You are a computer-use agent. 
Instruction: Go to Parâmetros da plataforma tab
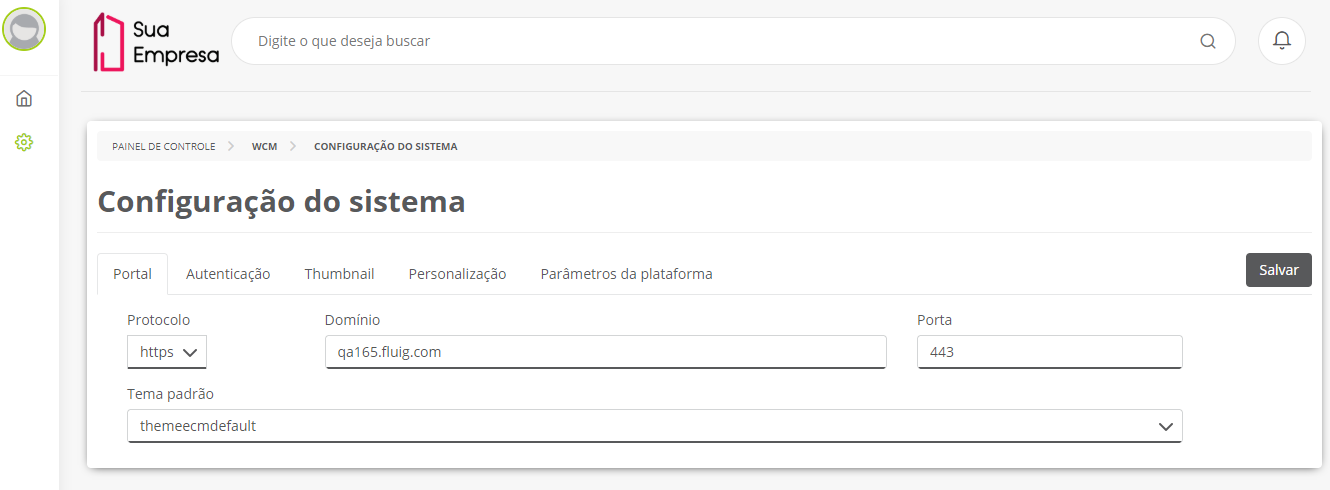(627, 274)
